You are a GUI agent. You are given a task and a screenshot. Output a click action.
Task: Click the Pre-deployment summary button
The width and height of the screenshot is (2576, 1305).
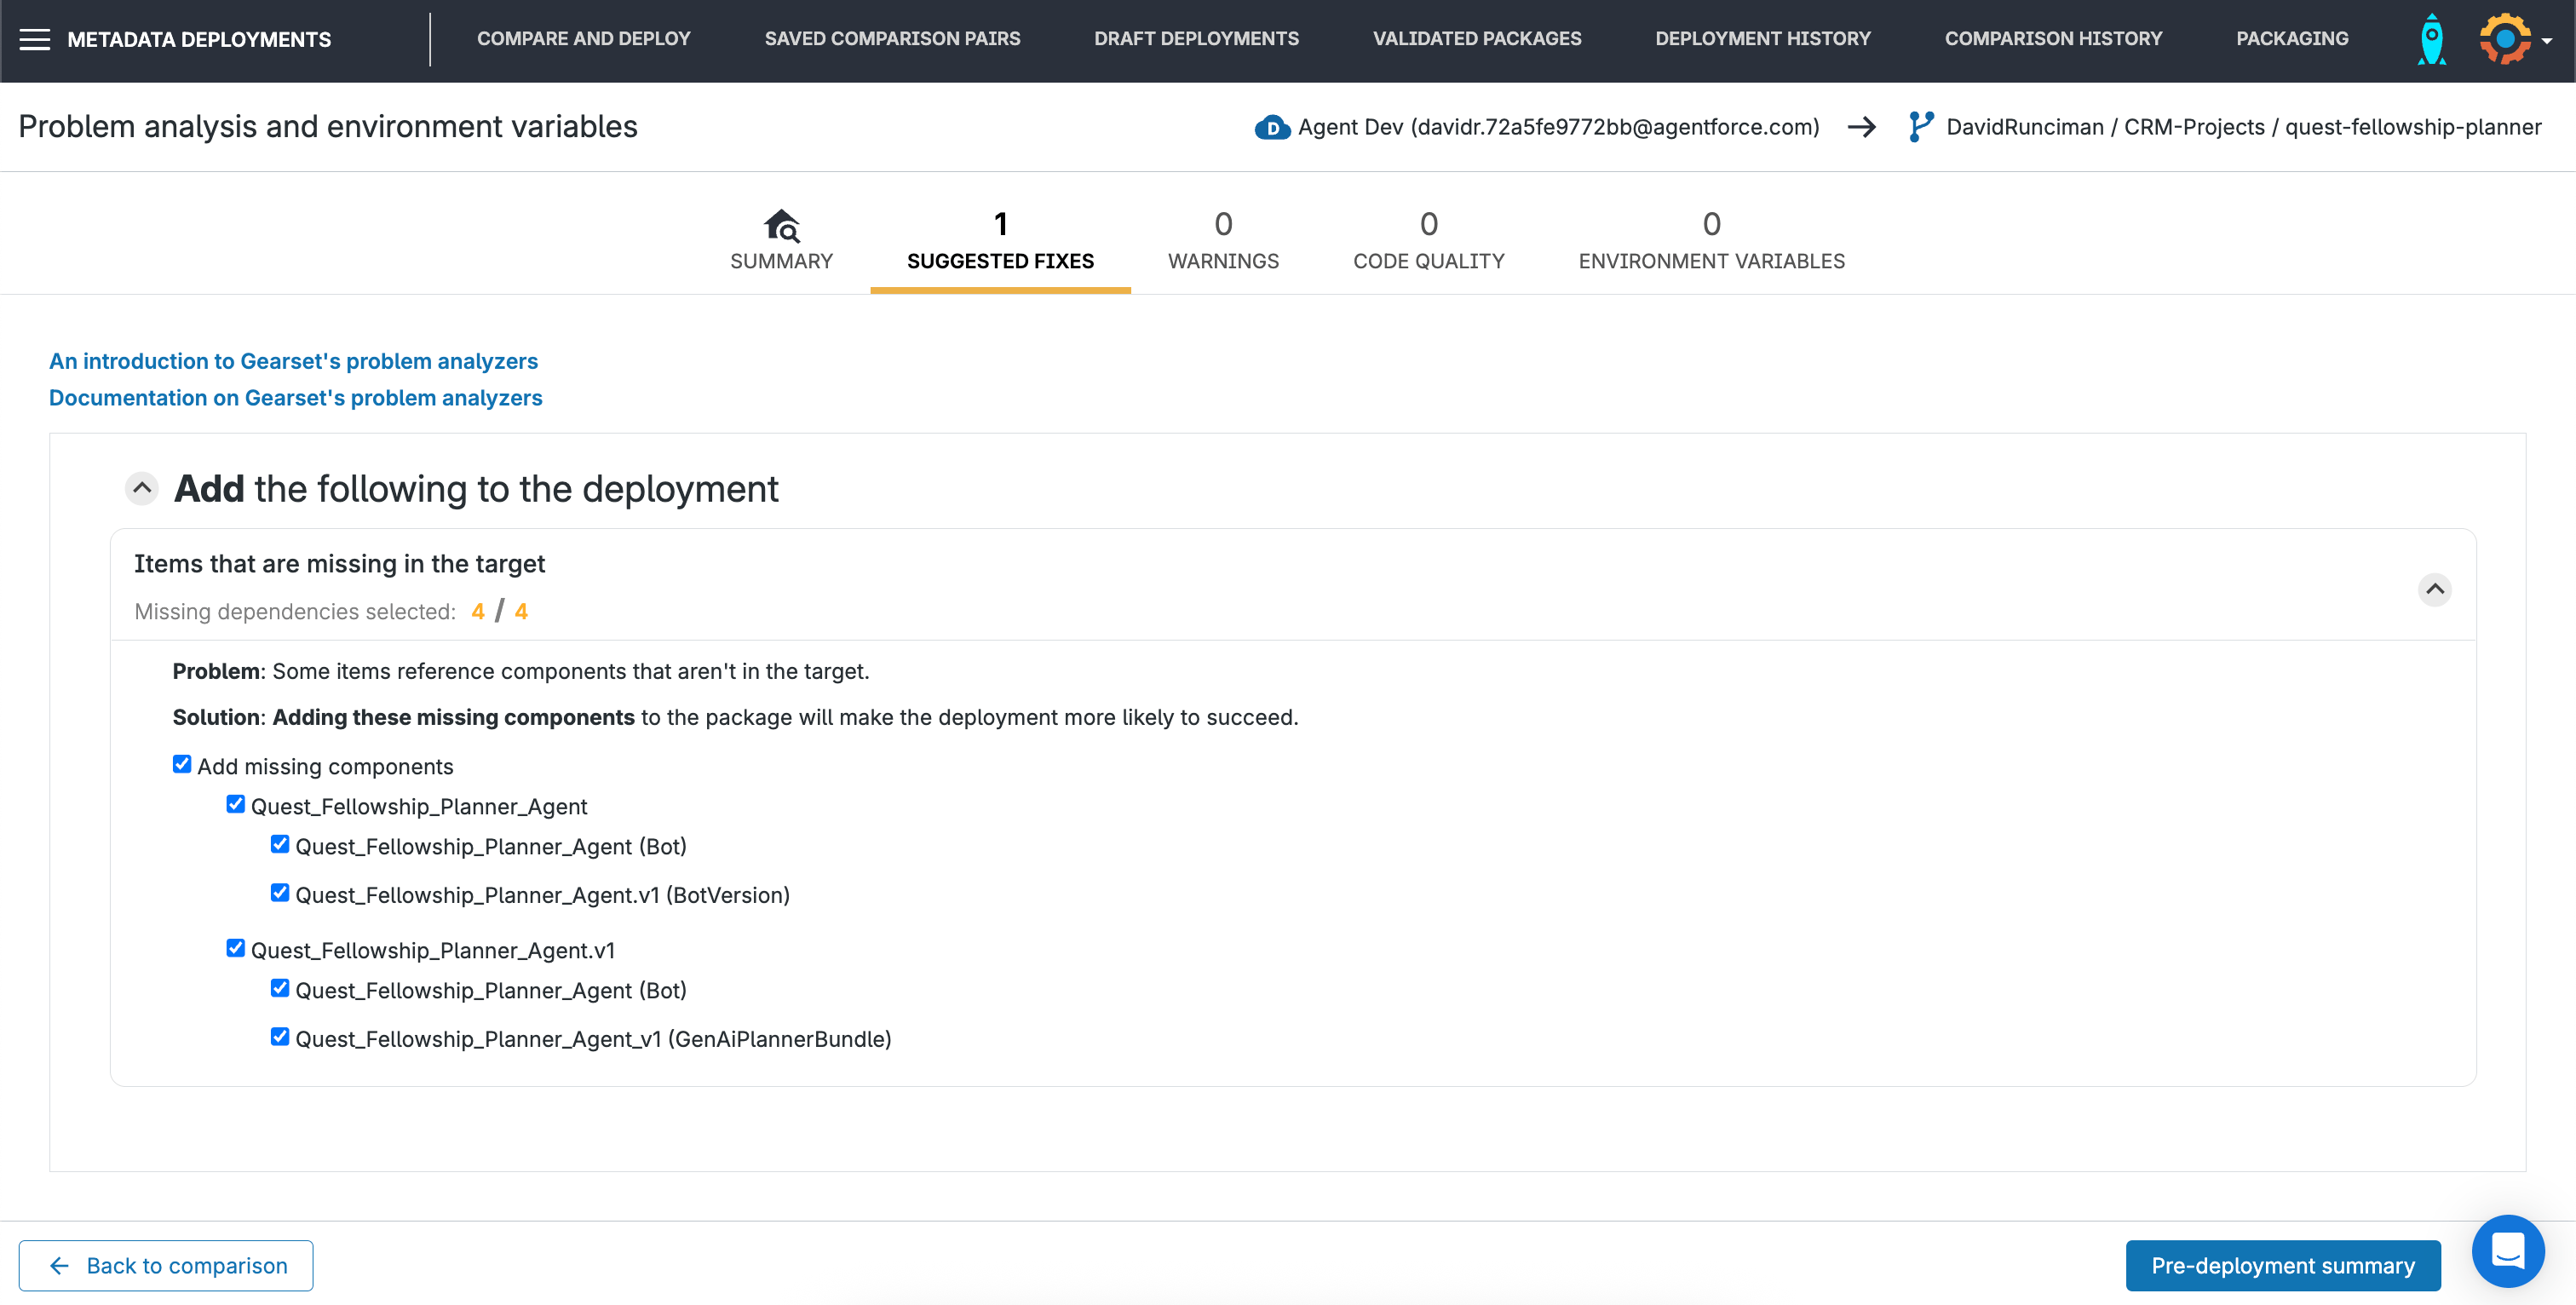click(x=2282, y=1265)
